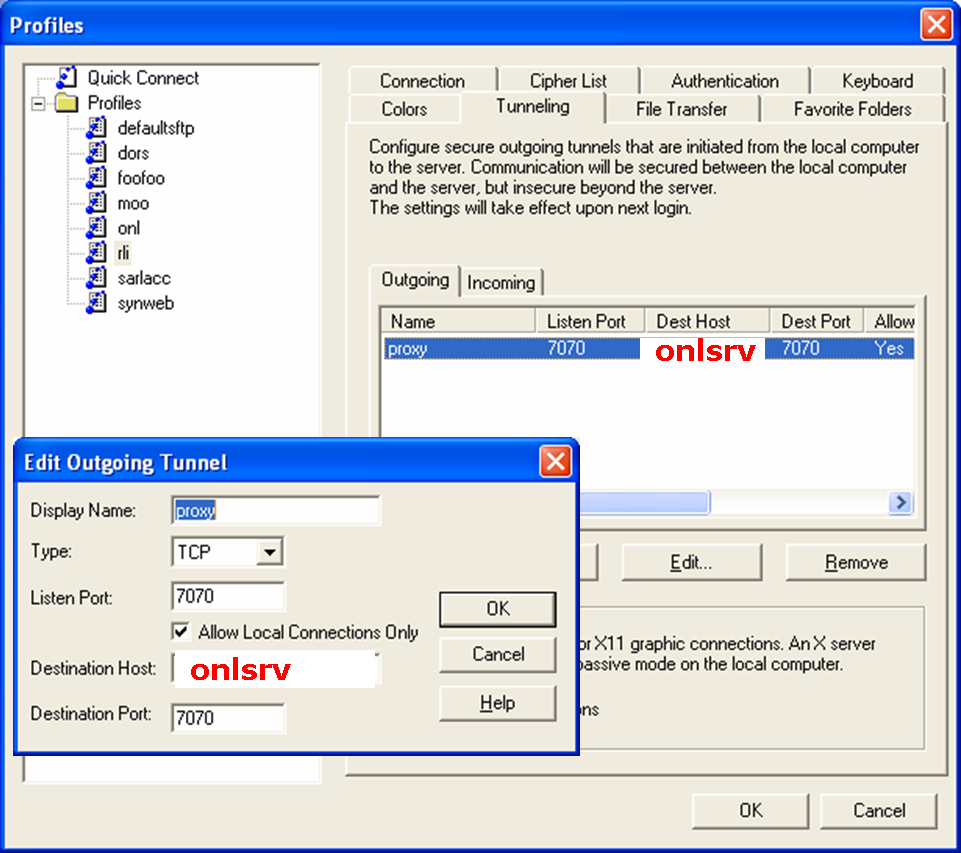Open the Authentication tab
The height and width of the screenshot is (853, 961).
click(x=725, y=81)
